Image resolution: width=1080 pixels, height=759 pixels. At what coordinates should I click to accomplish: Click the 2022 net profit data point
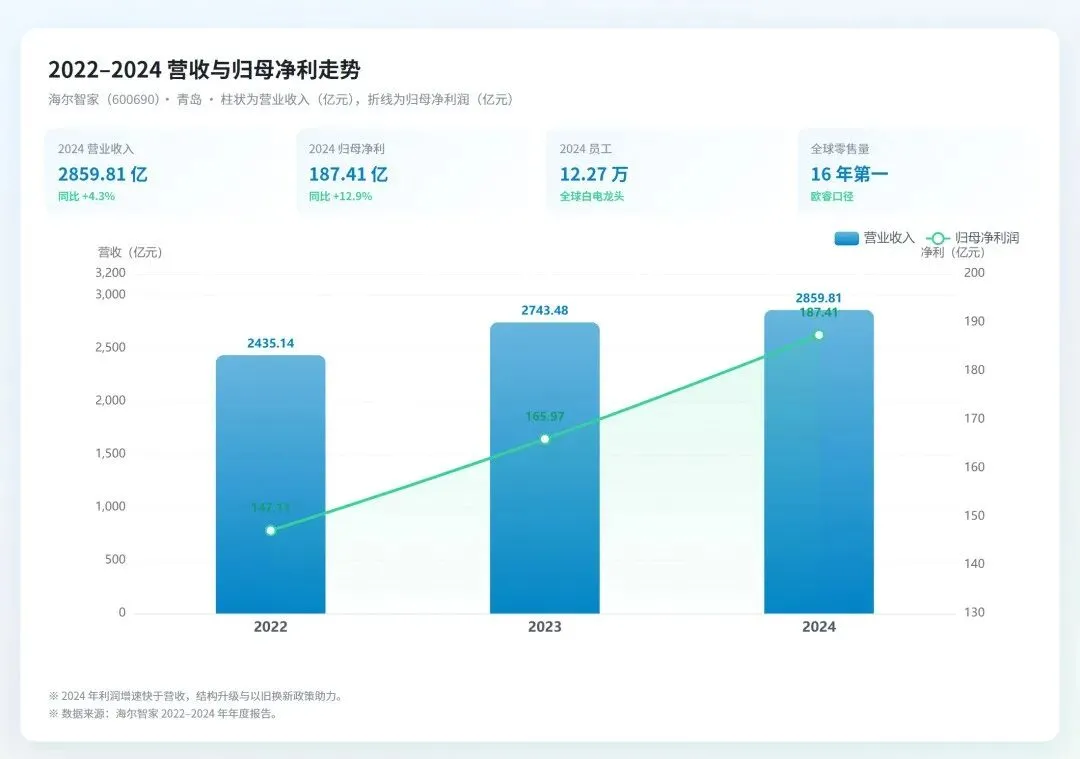click(x=271, y=530)
